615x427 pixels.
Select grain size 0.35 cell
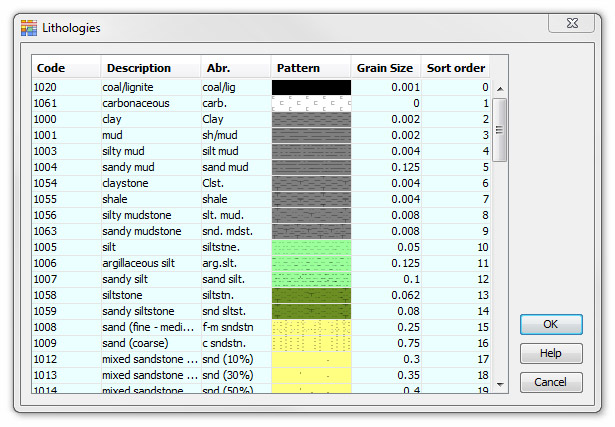(x=386, y=376)
